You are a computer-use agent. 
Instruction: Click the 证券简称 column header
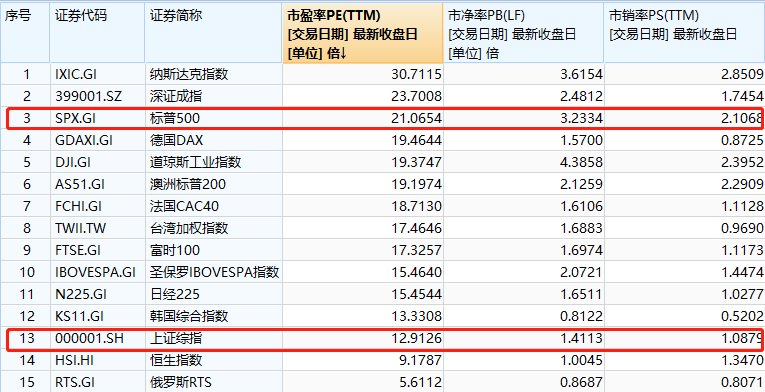point(213,33)
